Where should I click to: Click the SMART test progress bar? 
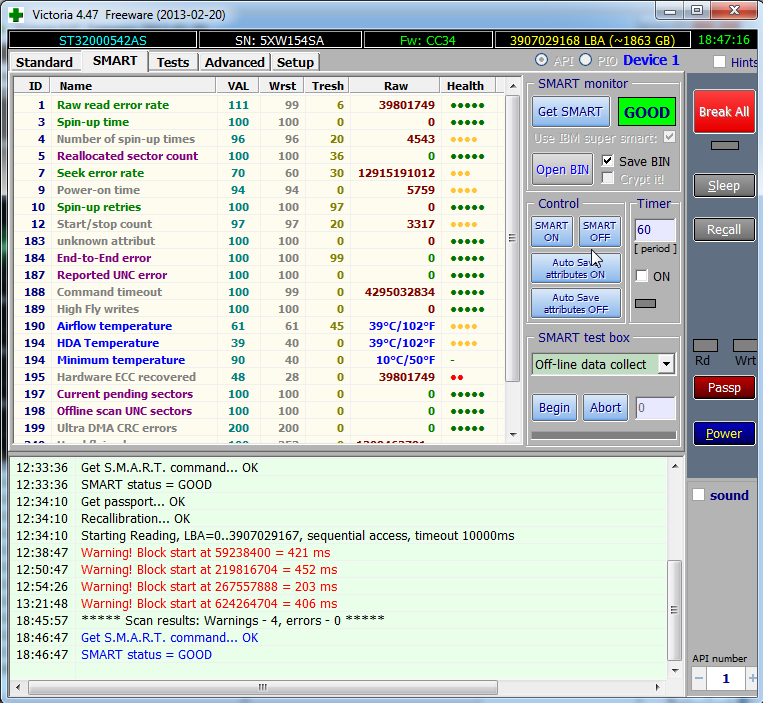pos(603,435)
